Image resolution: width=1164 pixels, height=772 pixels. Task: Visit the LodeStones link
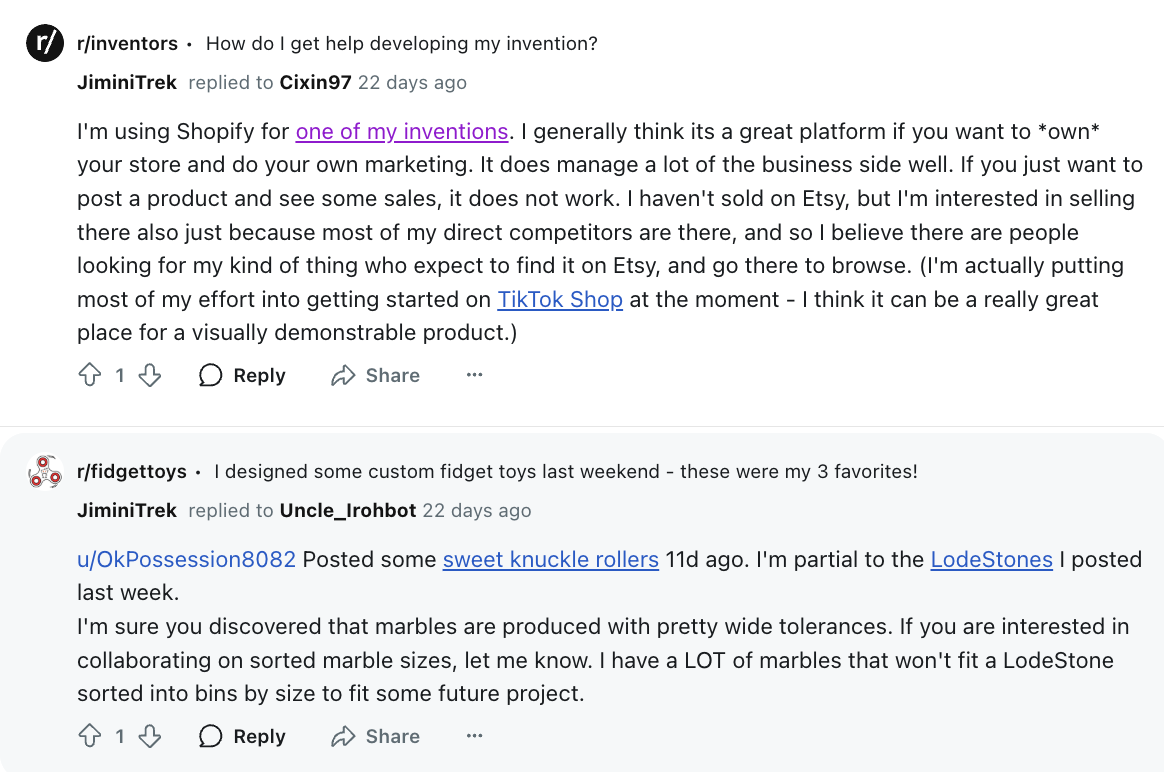992,559
